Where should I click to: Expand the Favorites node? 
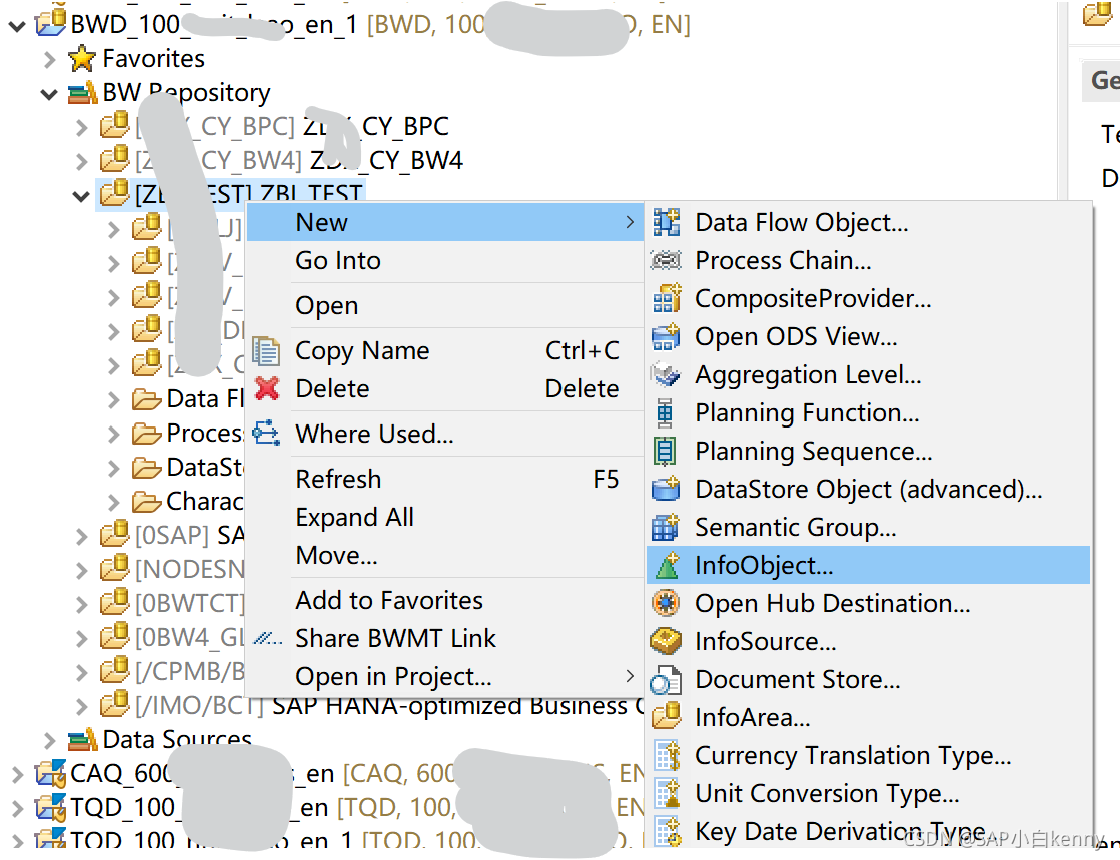click(x=49, y=59)
